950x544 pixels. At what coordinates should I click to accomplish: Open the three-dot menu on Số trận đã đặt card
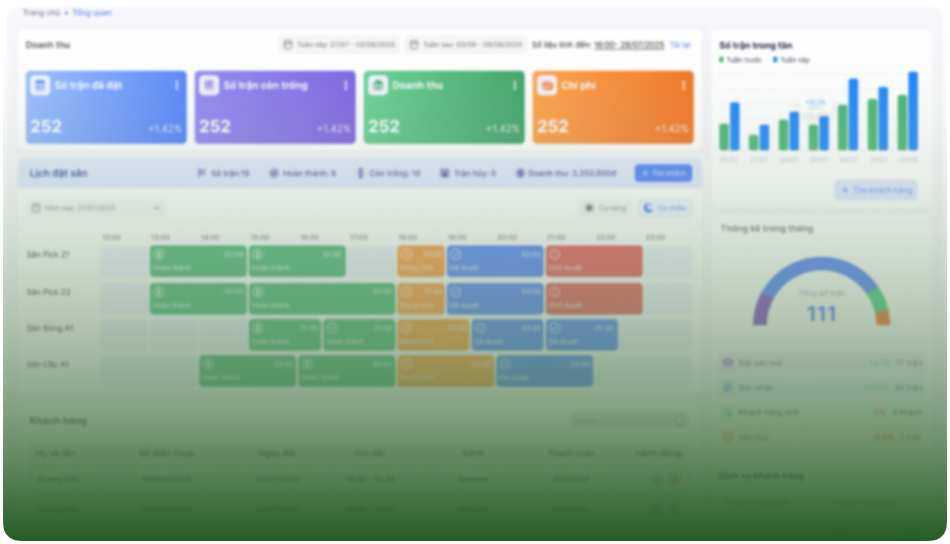(177, 85)
